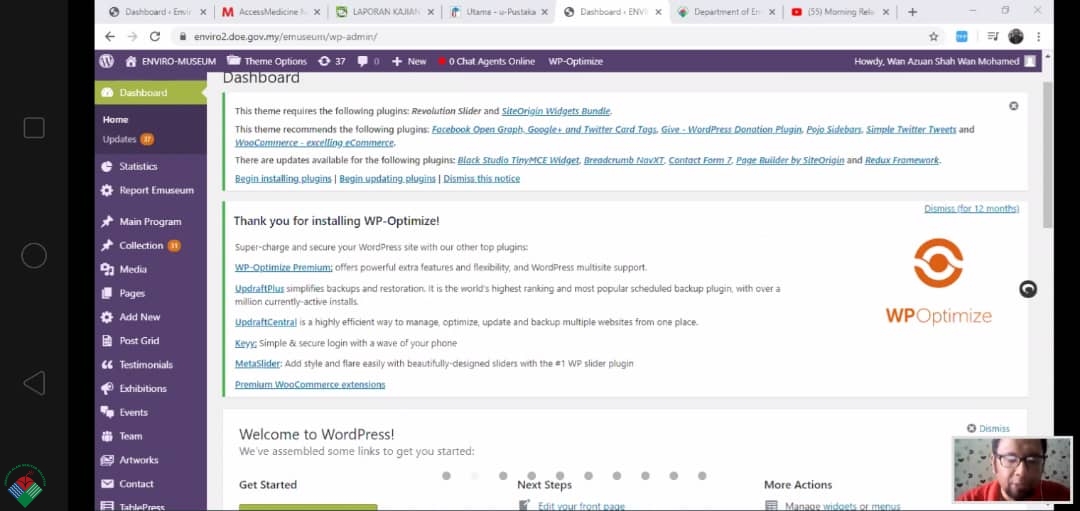This screenshot has width=1080, height=511.
Task: Switch to AccessMedicine tab
Action: click(x=271, y=12)
